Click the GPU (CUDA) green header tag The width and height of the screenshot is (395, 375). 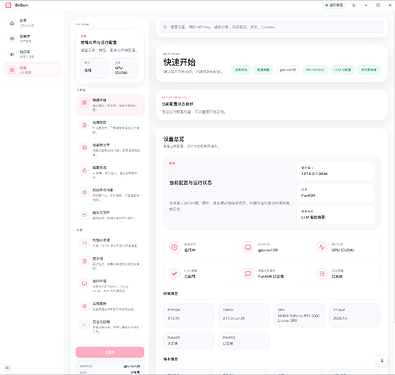(x=315, y=70)
